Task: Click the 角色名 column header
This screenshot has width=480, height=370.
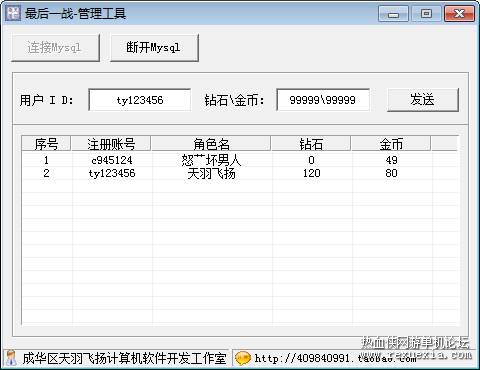Action: pos(211,144)
